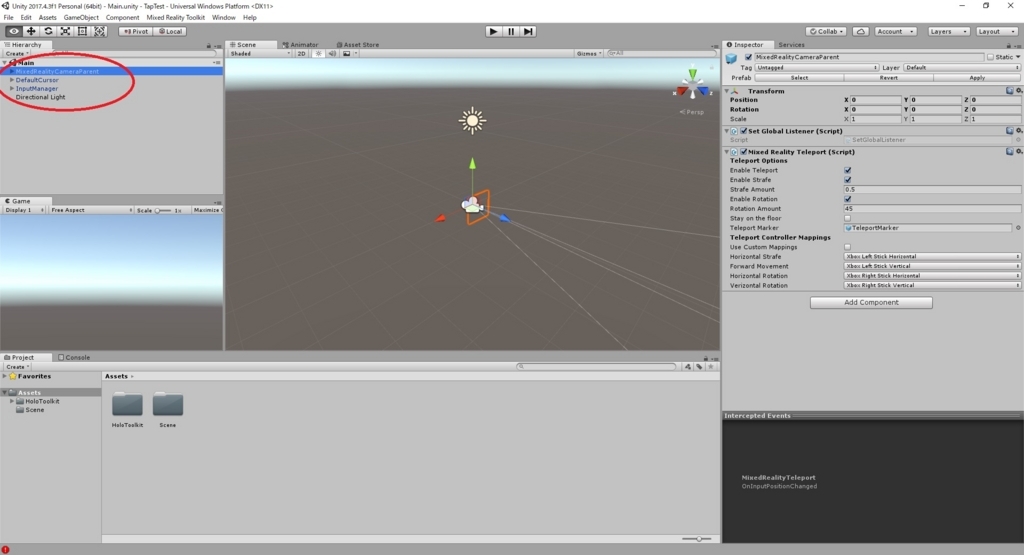Viewport: 1024px width, 555px height.
Task: Select the Scale tool in toolbar
Action: click(x=65, y=31)
